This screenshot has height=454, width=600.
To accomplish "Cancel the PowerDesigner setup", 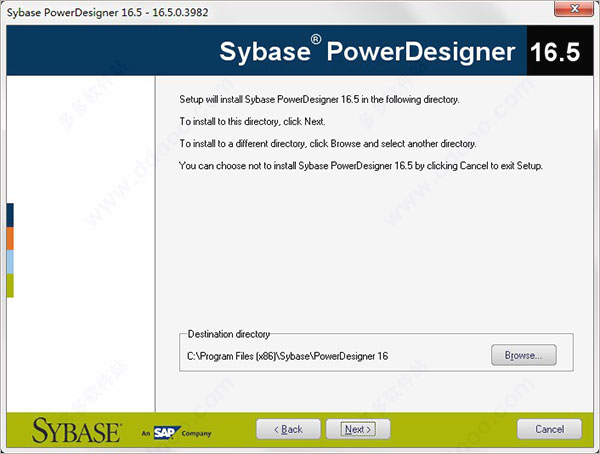I will click(x=549, y=429).
